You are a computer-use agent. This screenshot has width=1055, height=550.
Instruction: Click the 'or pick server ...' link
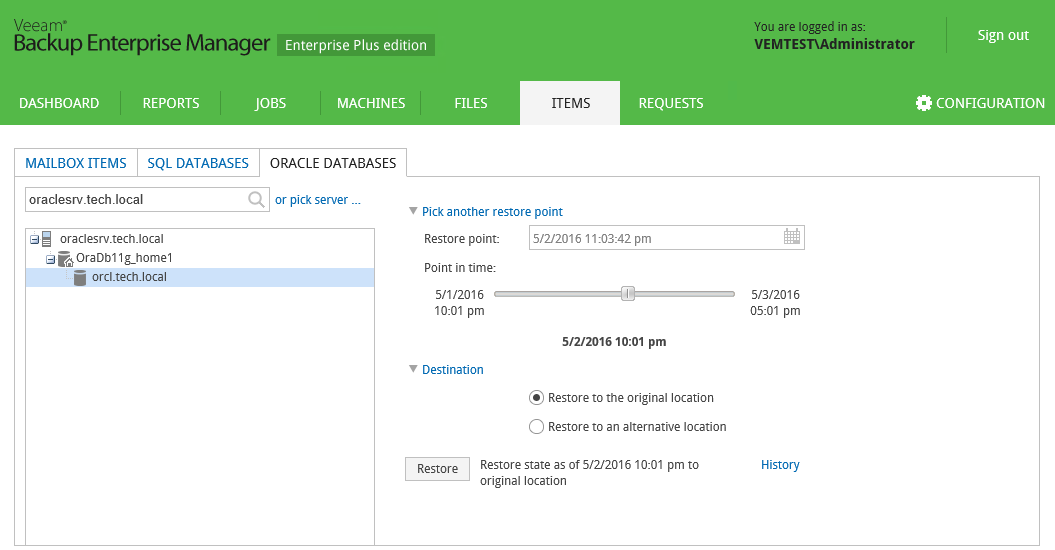click(318, 200)
